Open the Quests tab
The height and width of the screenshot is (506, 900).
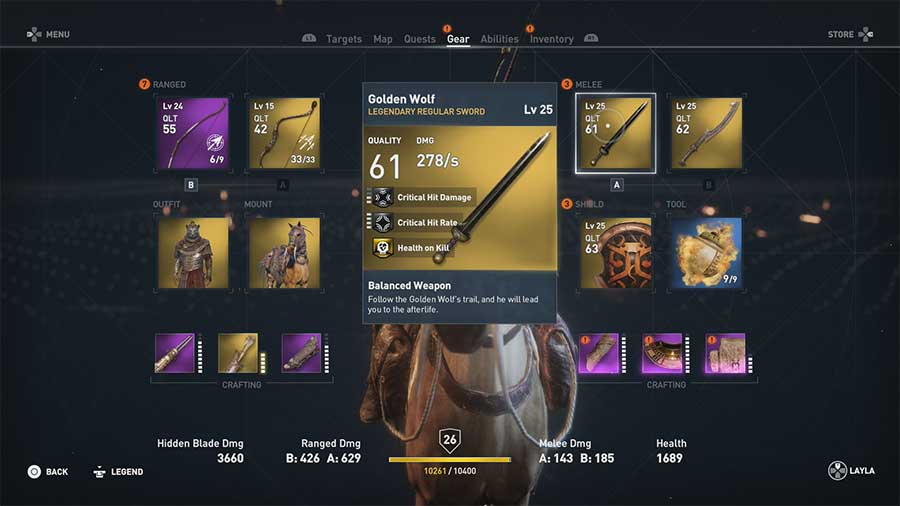point(420,39)
